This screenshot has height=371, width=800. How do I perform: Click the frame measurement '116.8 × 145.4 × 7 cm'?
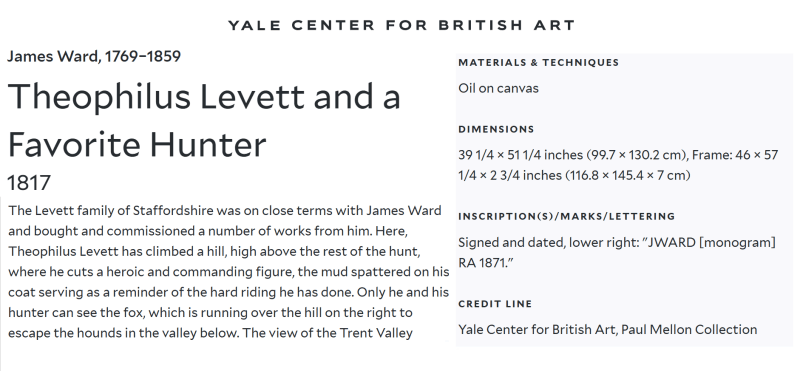coord(627,176)
